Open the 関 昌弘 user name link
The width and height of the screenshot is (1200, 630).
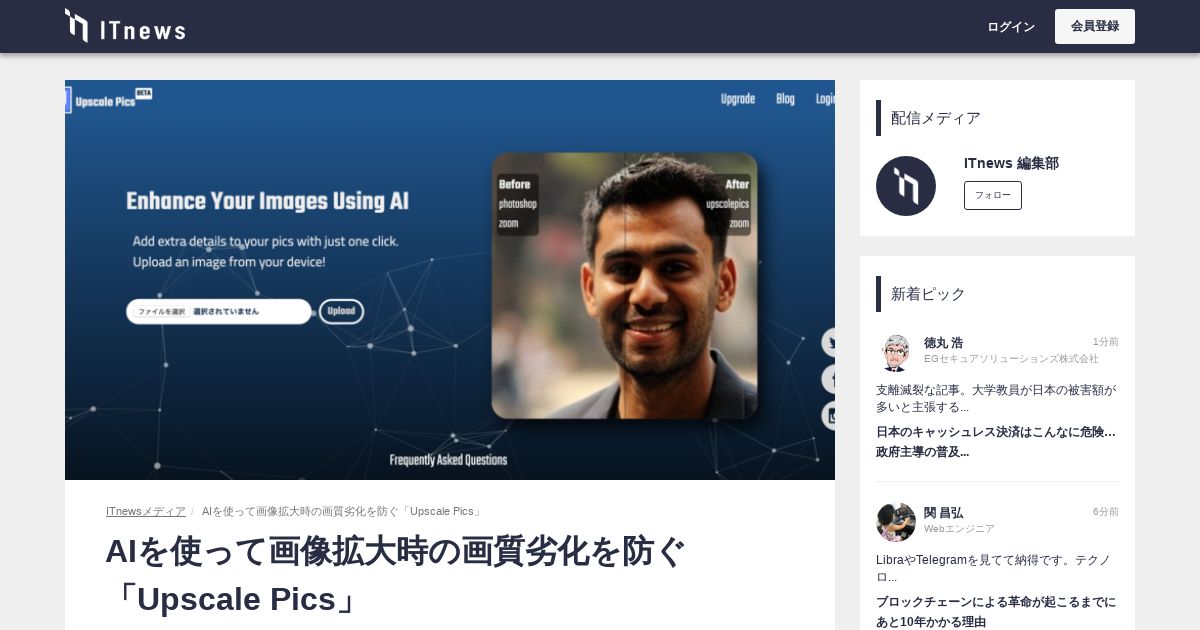click(x=943, y=512)
